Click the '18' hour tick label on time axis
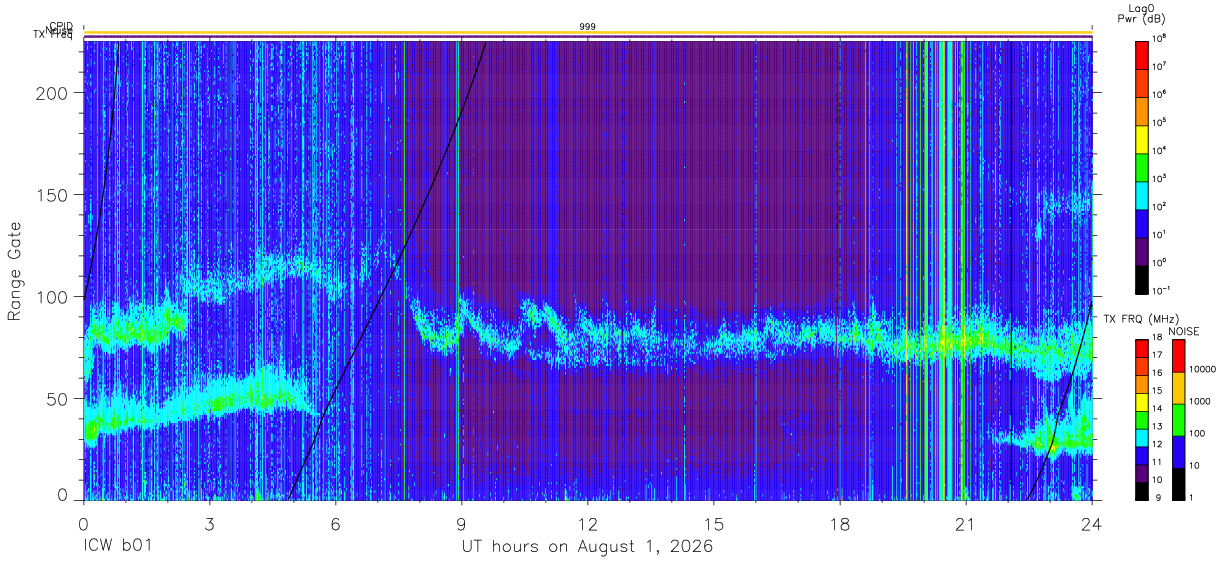This screenshot has height=567, width=1228. pyautogui.click(x=839, y=524)
